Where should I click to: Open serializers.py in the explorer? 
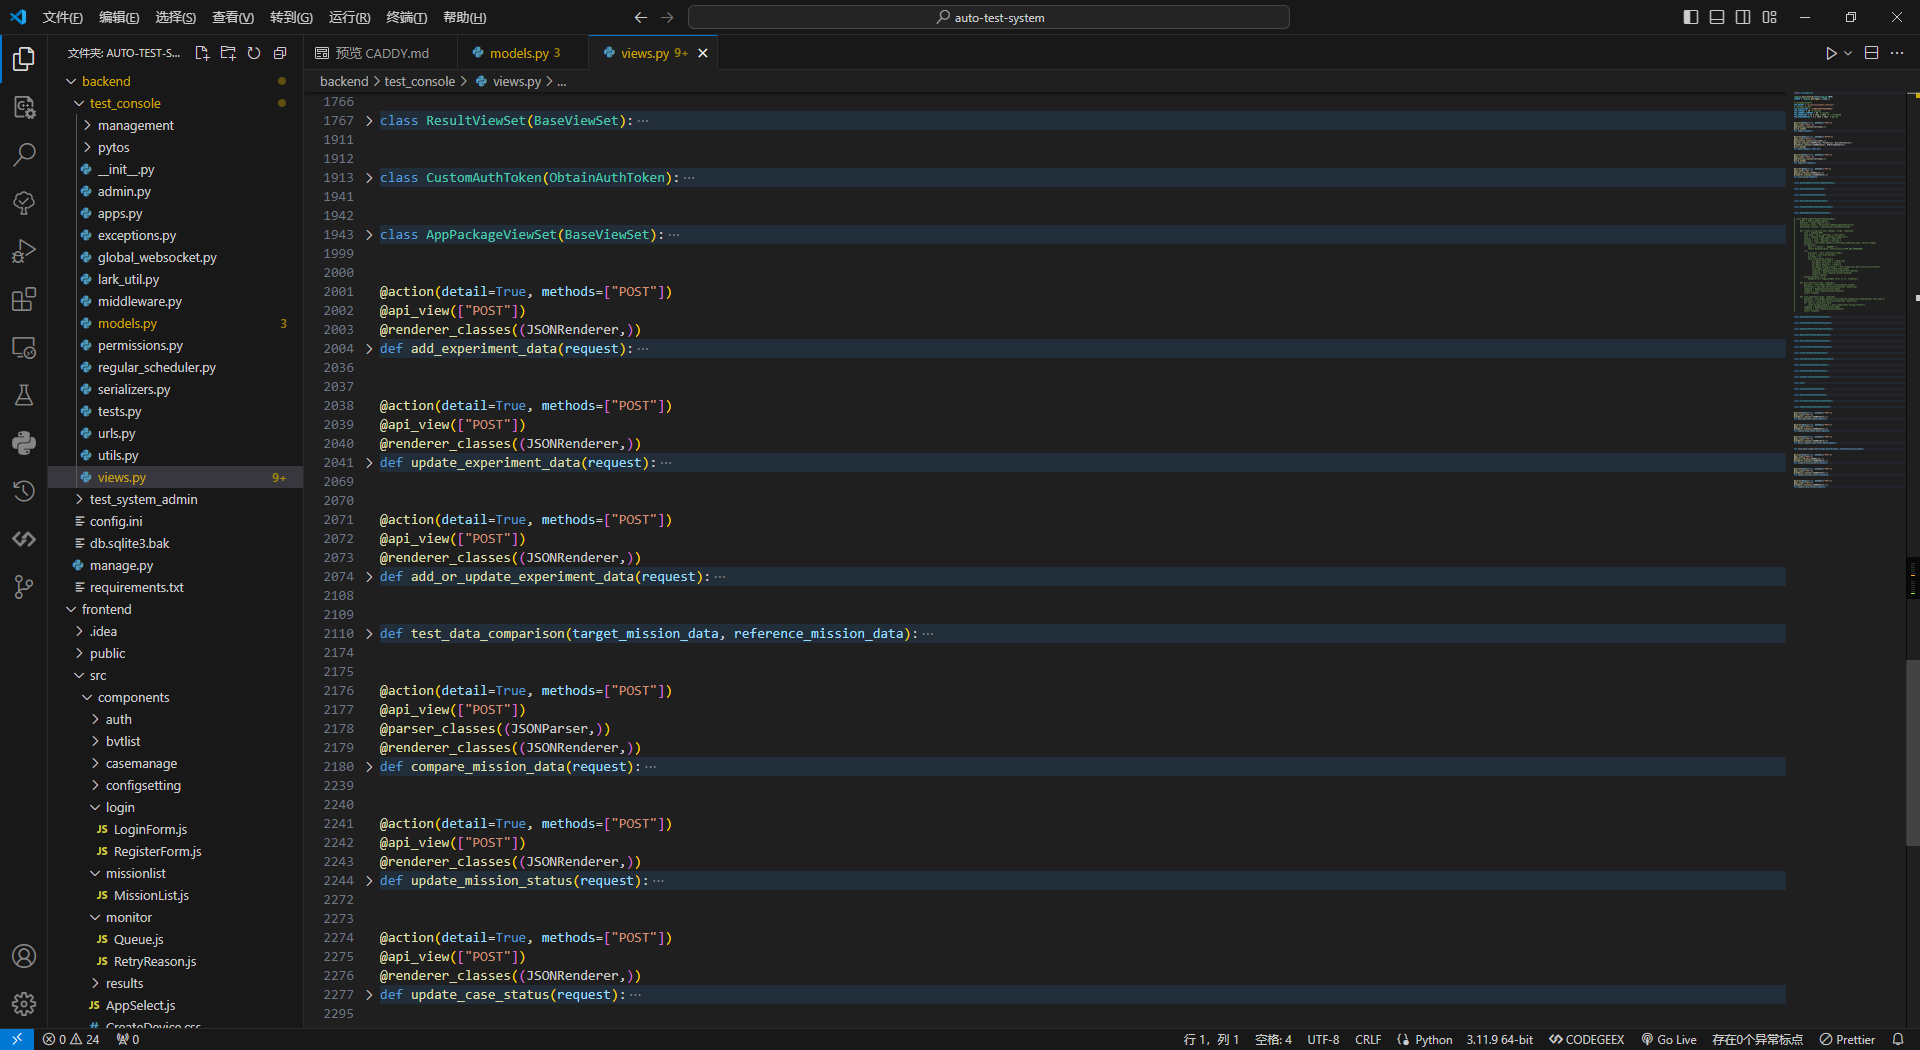coord(134,389)
